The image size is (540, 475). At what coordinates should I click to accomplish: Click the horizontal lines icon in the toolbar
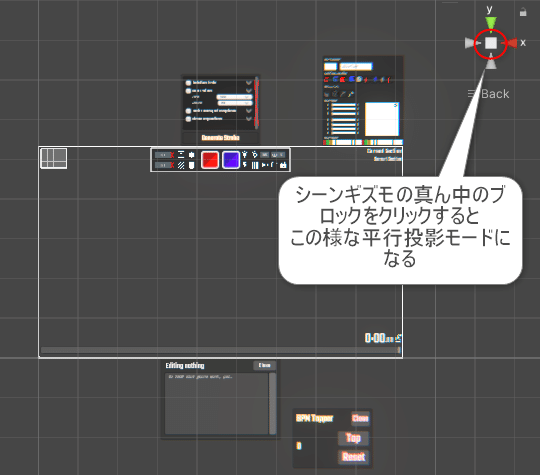click(181, 155)
